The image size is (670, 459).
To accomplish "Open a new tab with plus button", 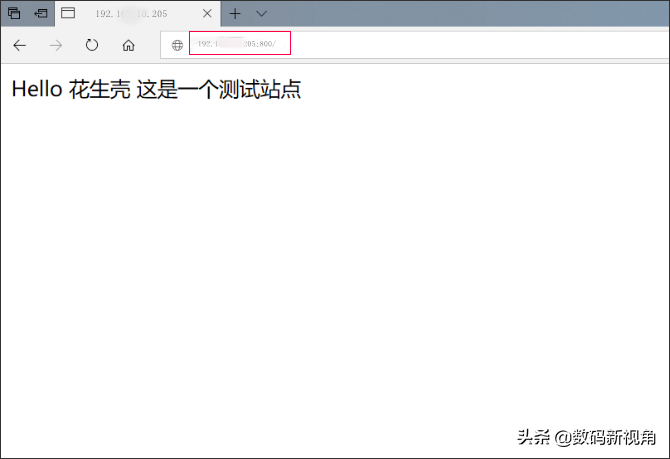I will pos(235,14).
